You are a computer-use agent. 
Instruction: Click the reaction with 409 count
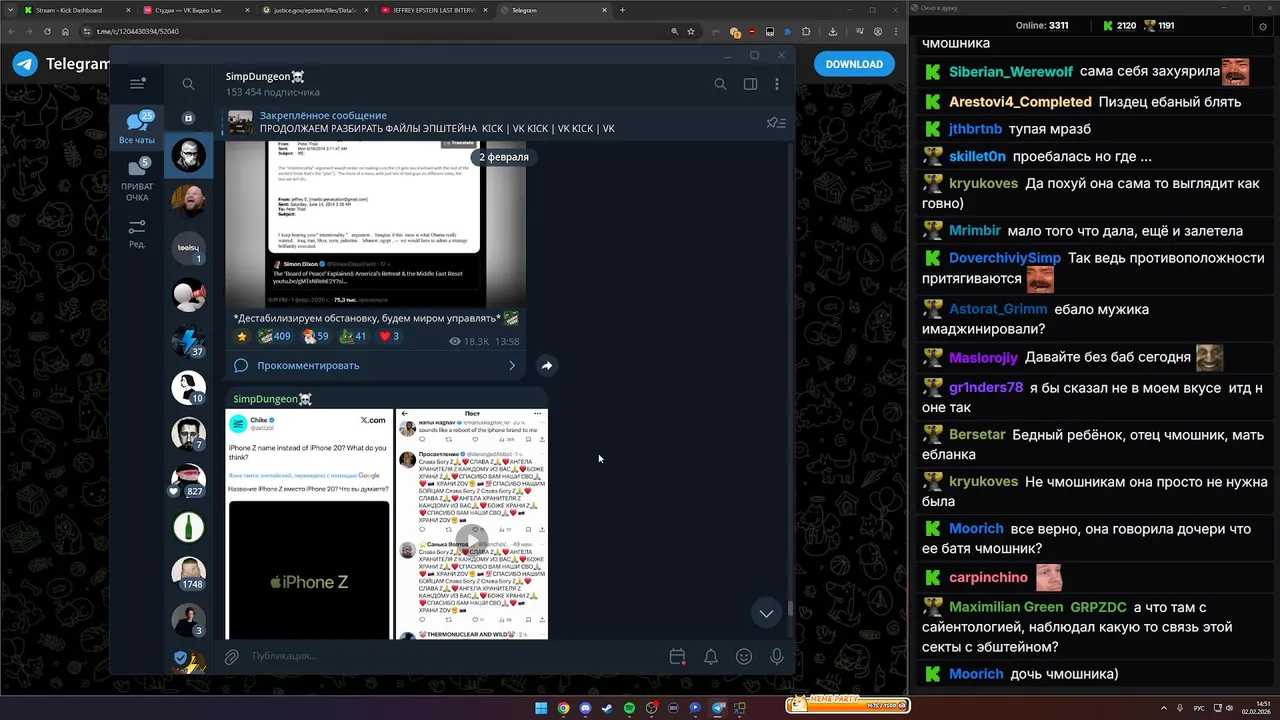pyautogui.click(x=274, y=336)
